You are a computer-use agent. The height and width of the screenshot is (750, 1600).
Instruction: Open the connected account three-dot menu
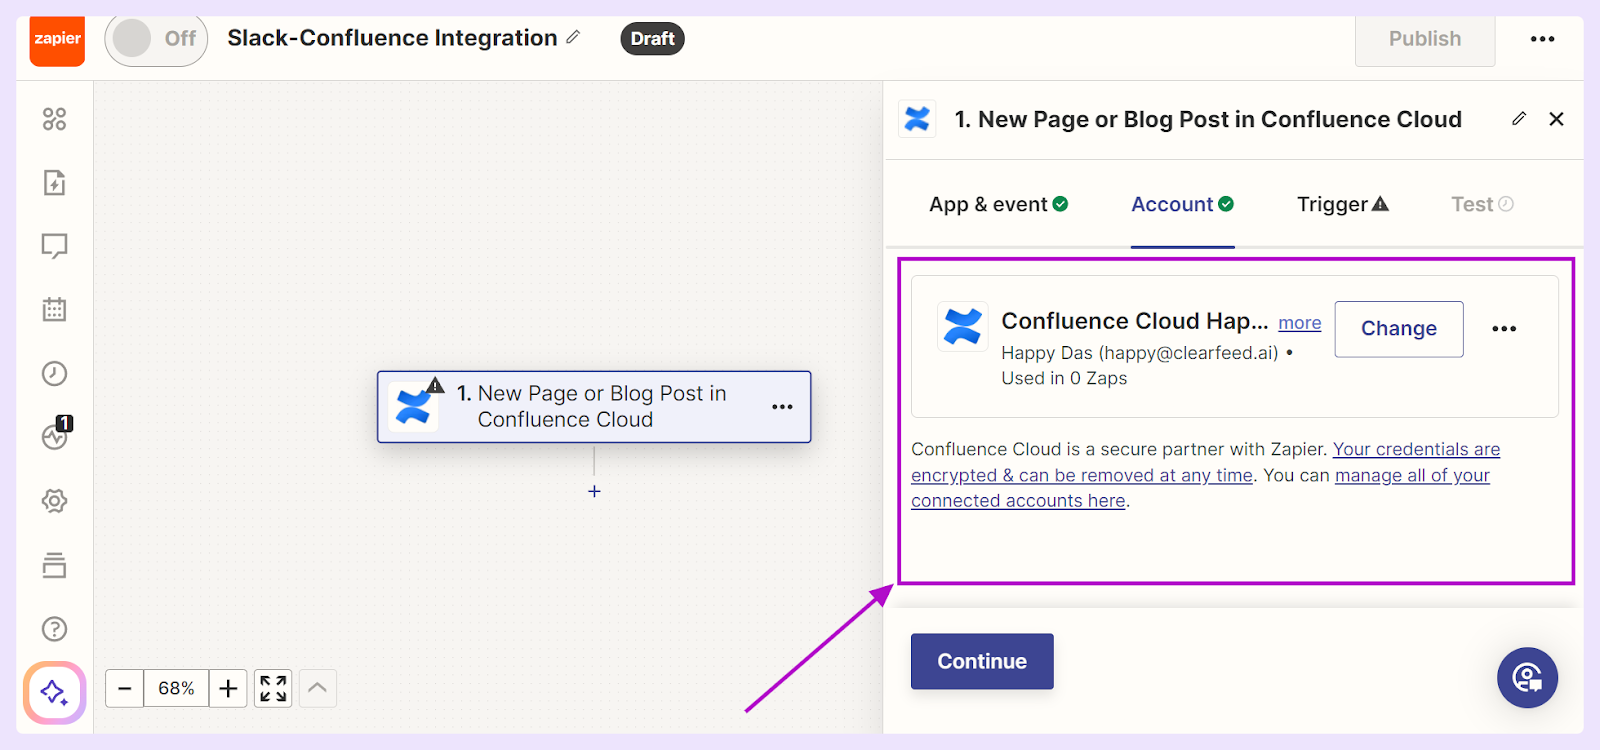click(x=1504, y=329)
